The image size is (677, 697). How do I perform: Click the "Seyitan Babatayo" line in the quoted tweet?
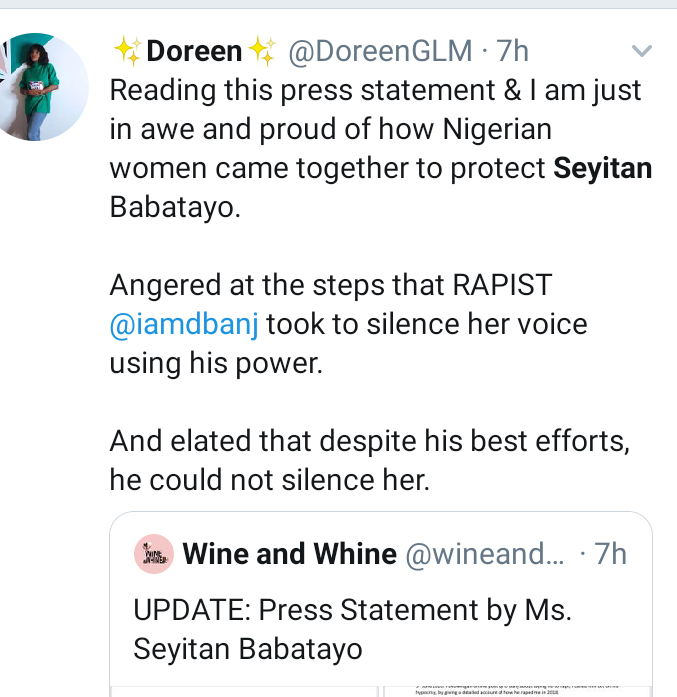tap(248, 648)
